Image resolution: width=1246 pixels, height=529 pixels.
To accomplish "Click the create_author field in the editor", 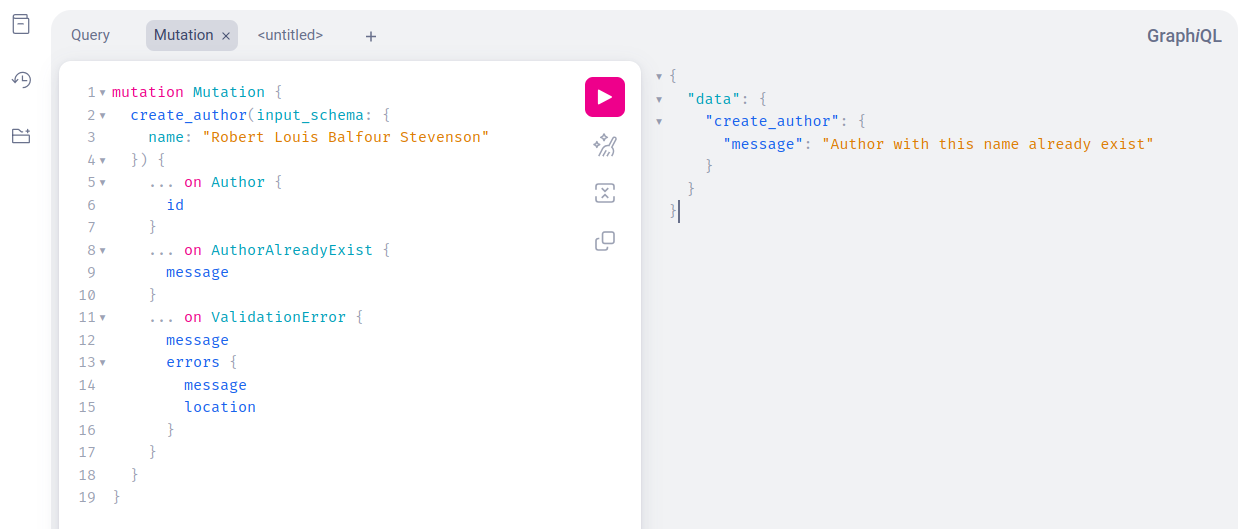I will (x=189, y=115).
